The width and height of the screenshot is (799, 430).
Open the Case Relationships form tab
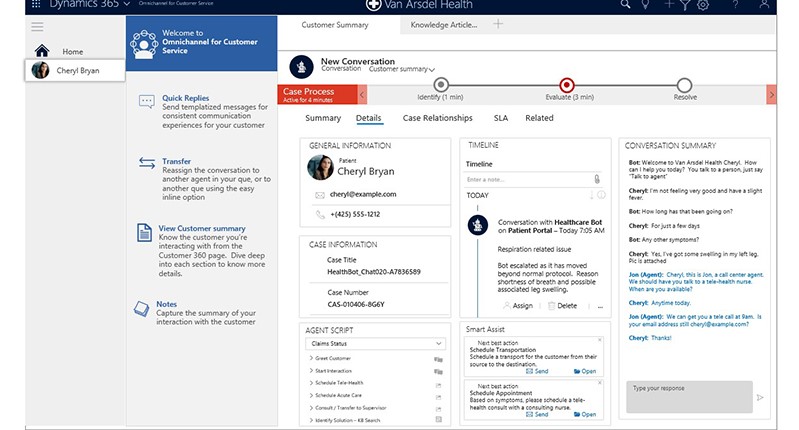438,118
